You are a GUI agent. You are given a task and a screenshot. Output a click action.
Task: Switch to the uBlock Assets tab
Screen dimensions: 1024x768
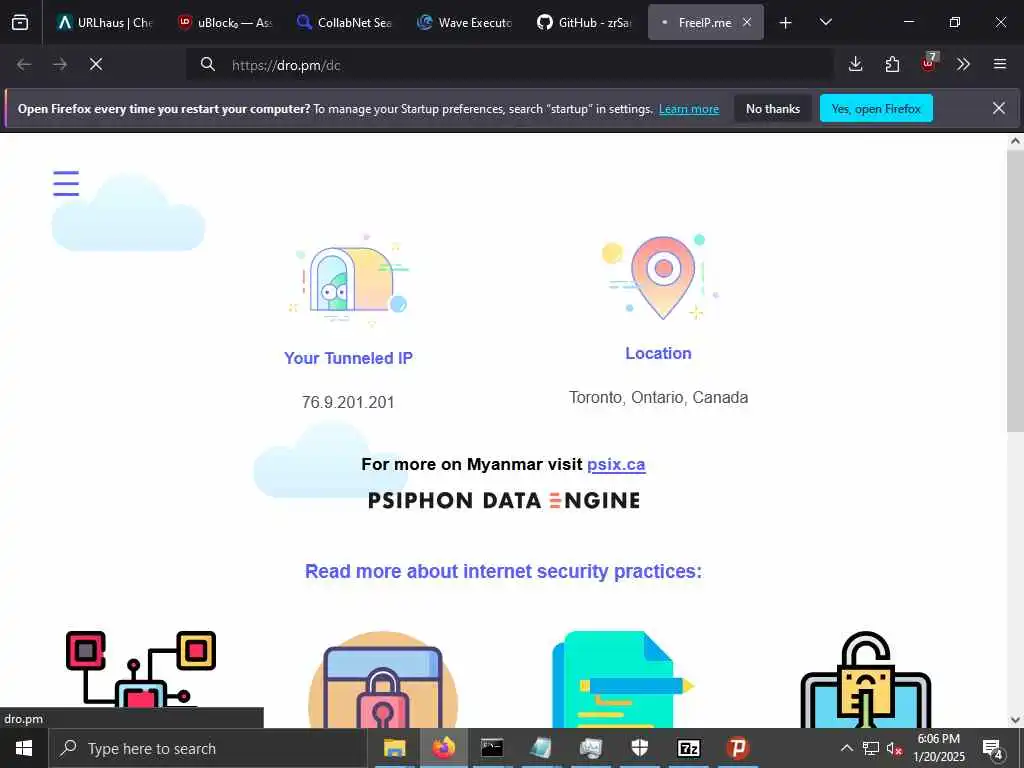tap(226, 22)
